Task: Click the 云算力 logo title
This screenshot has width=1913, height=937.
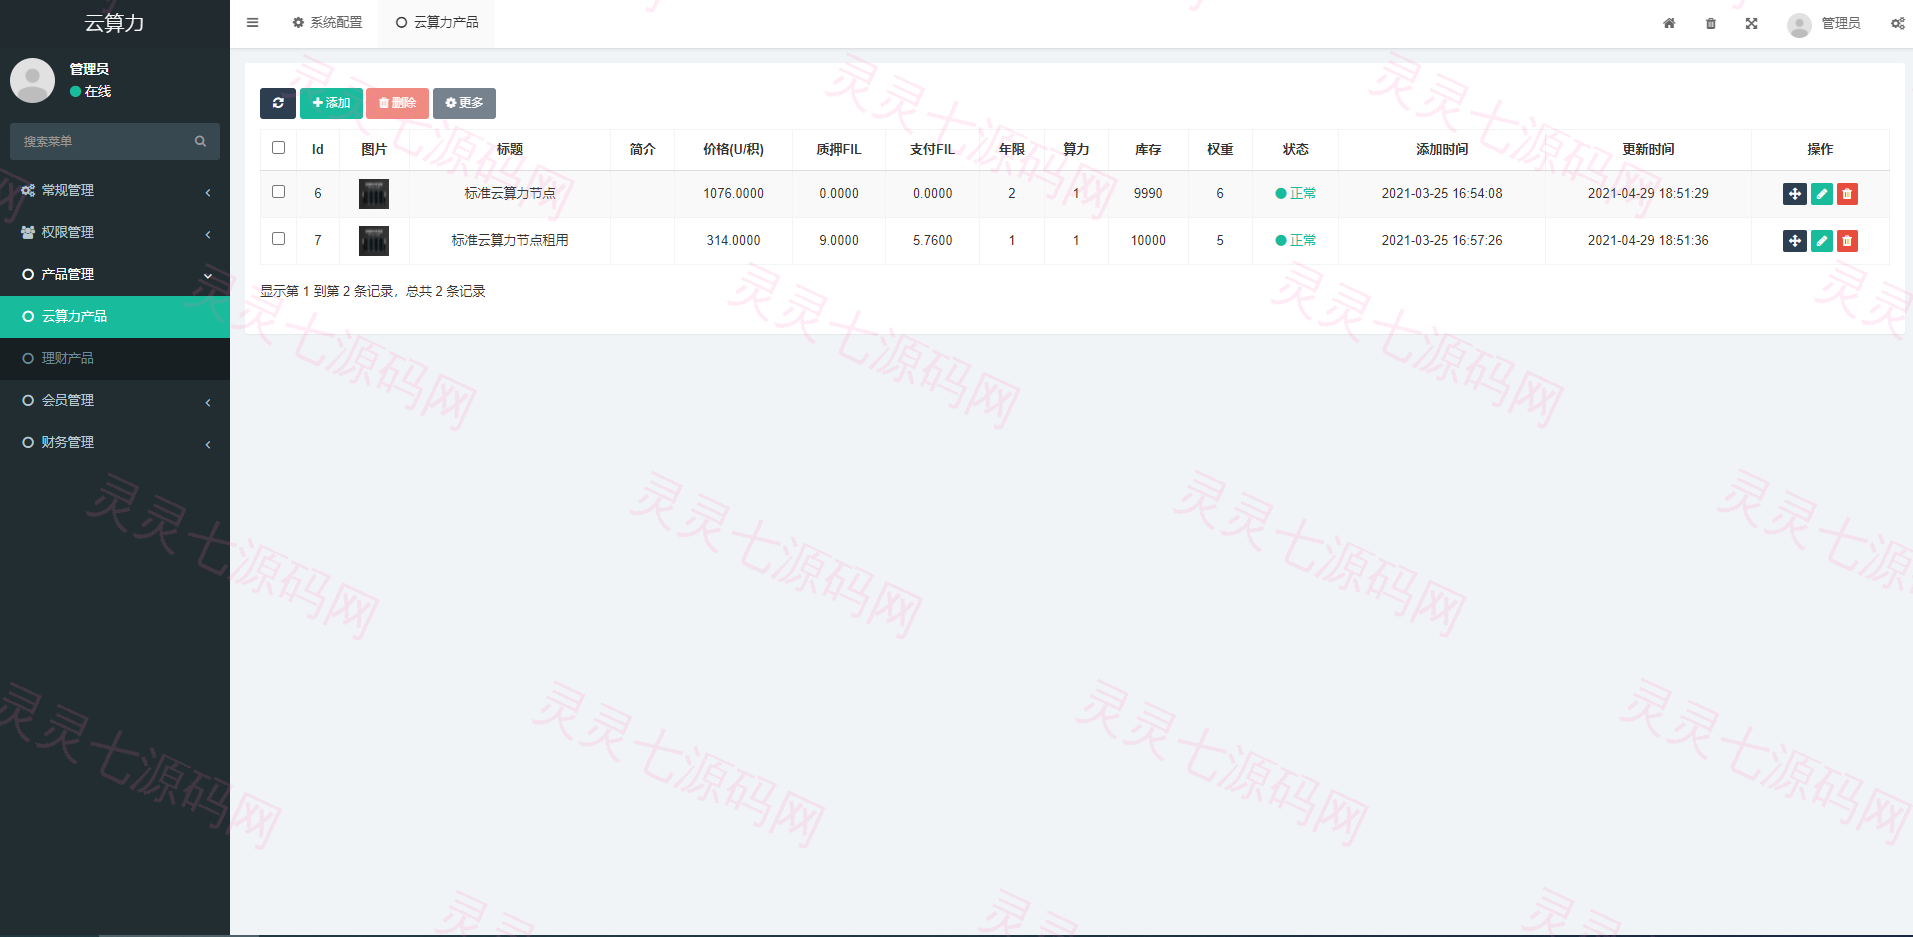Action: [x=114, y=23]
